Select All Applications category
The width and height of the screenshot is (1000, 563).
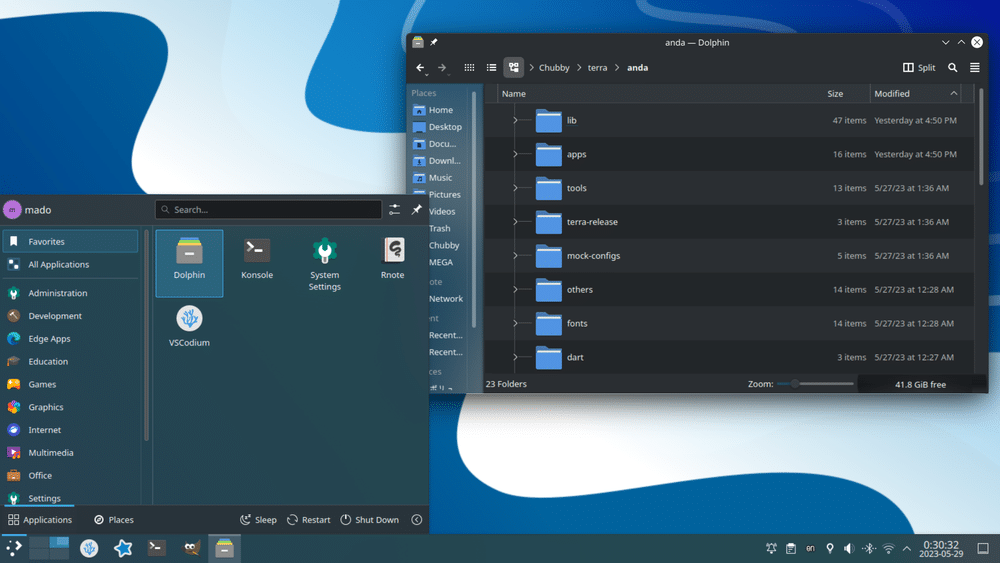click(70, 264)
